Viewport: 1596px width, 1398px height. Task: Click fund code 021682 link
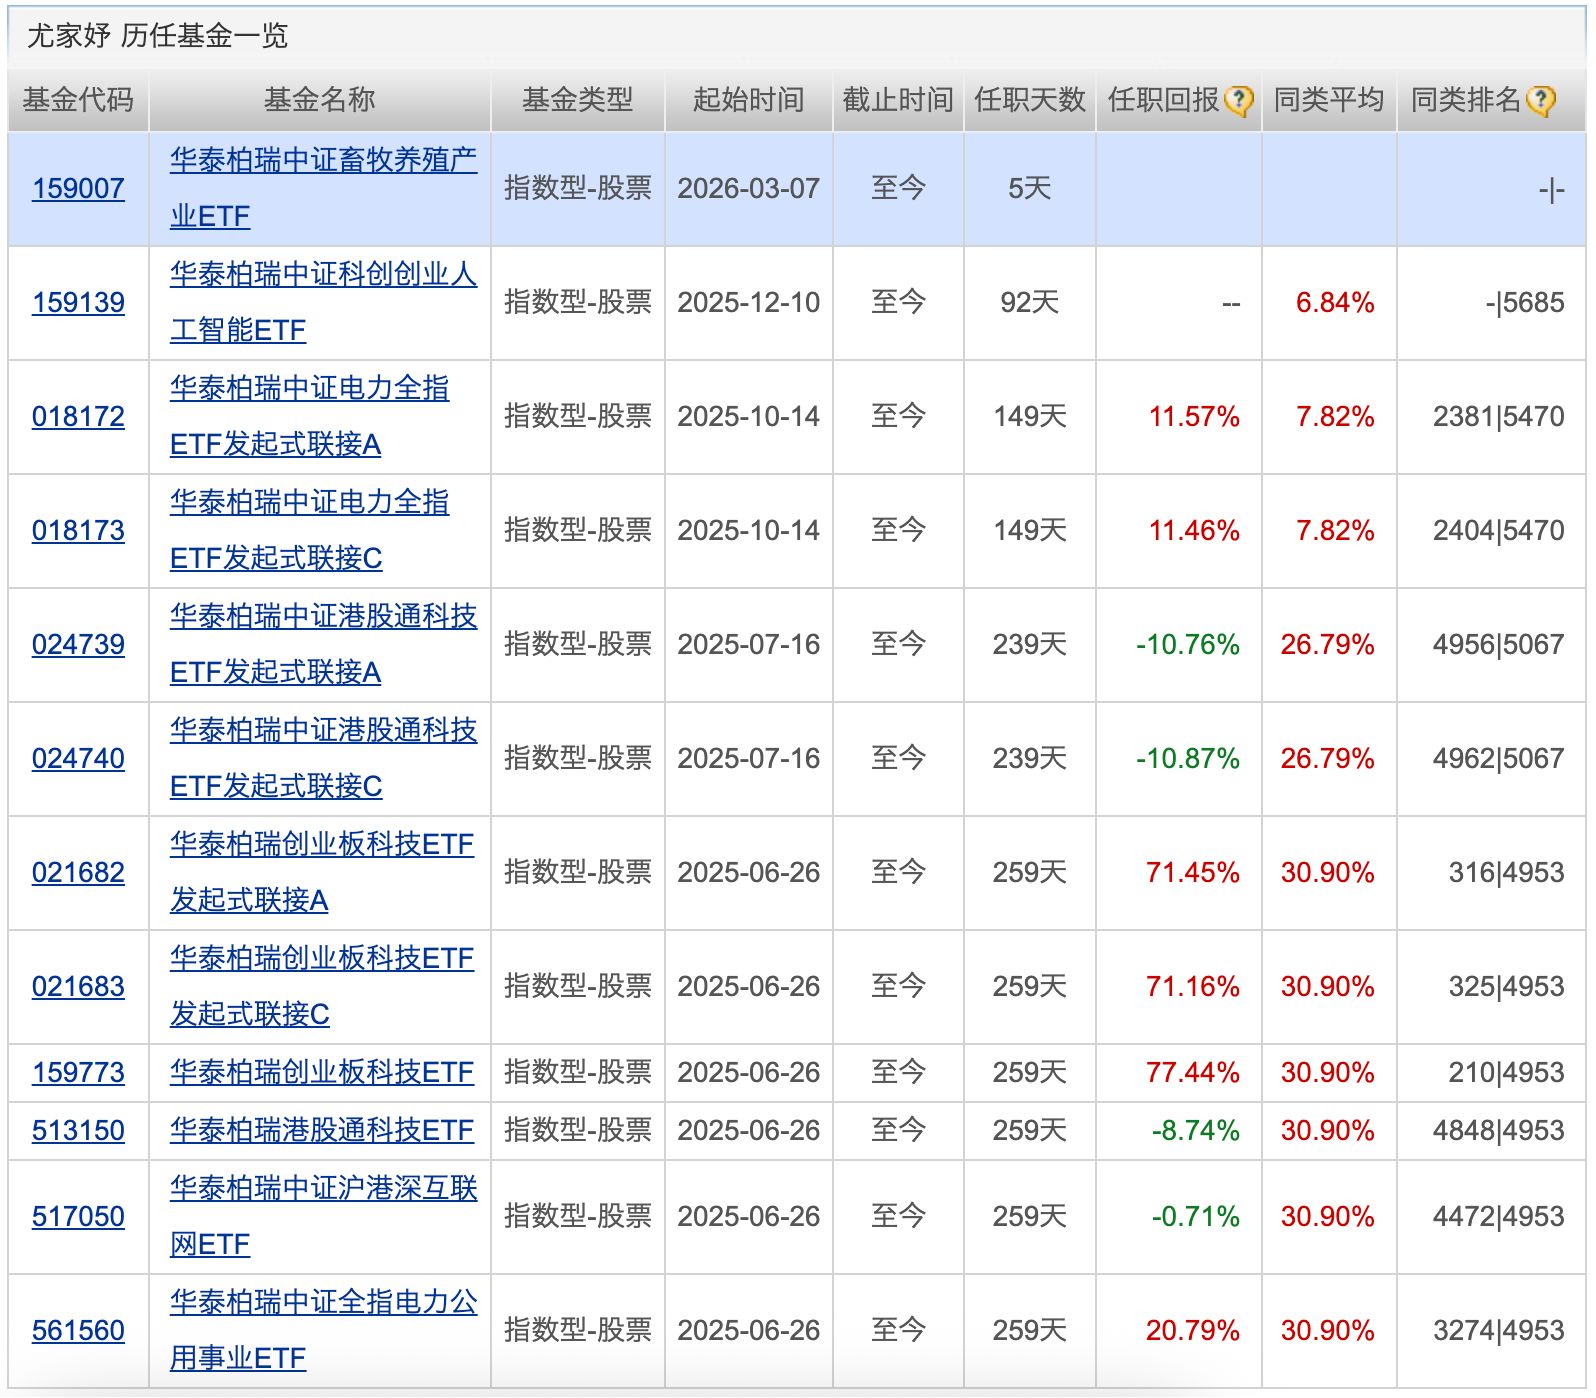point(78,872)
